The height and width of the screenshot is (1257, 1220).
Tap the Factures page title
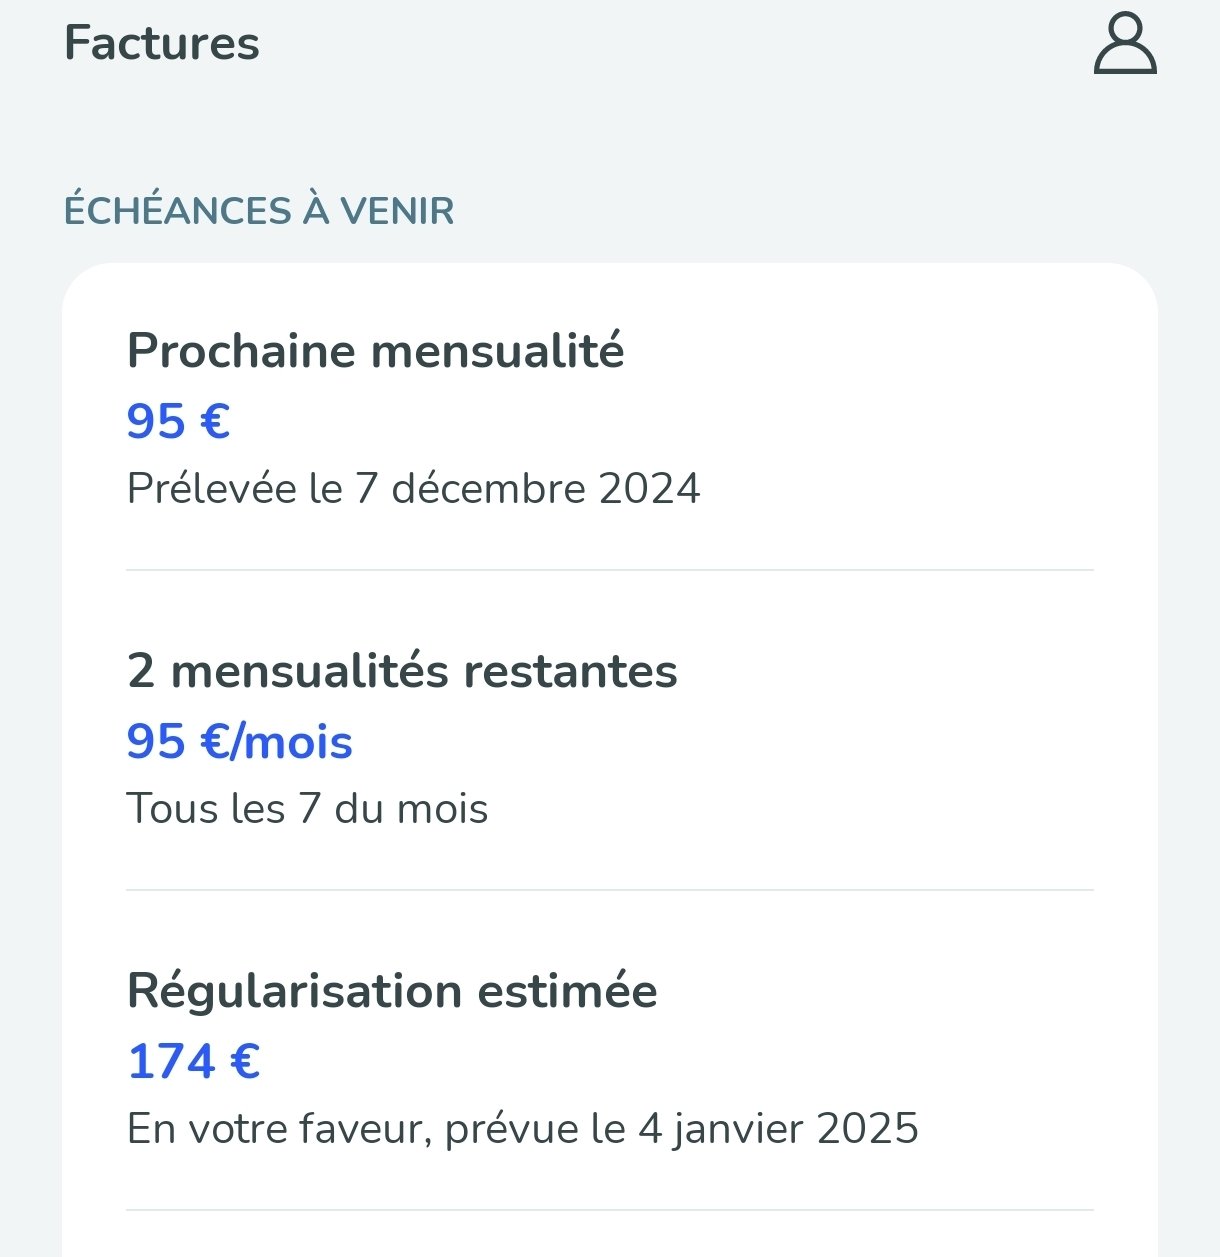click(162, 44)
